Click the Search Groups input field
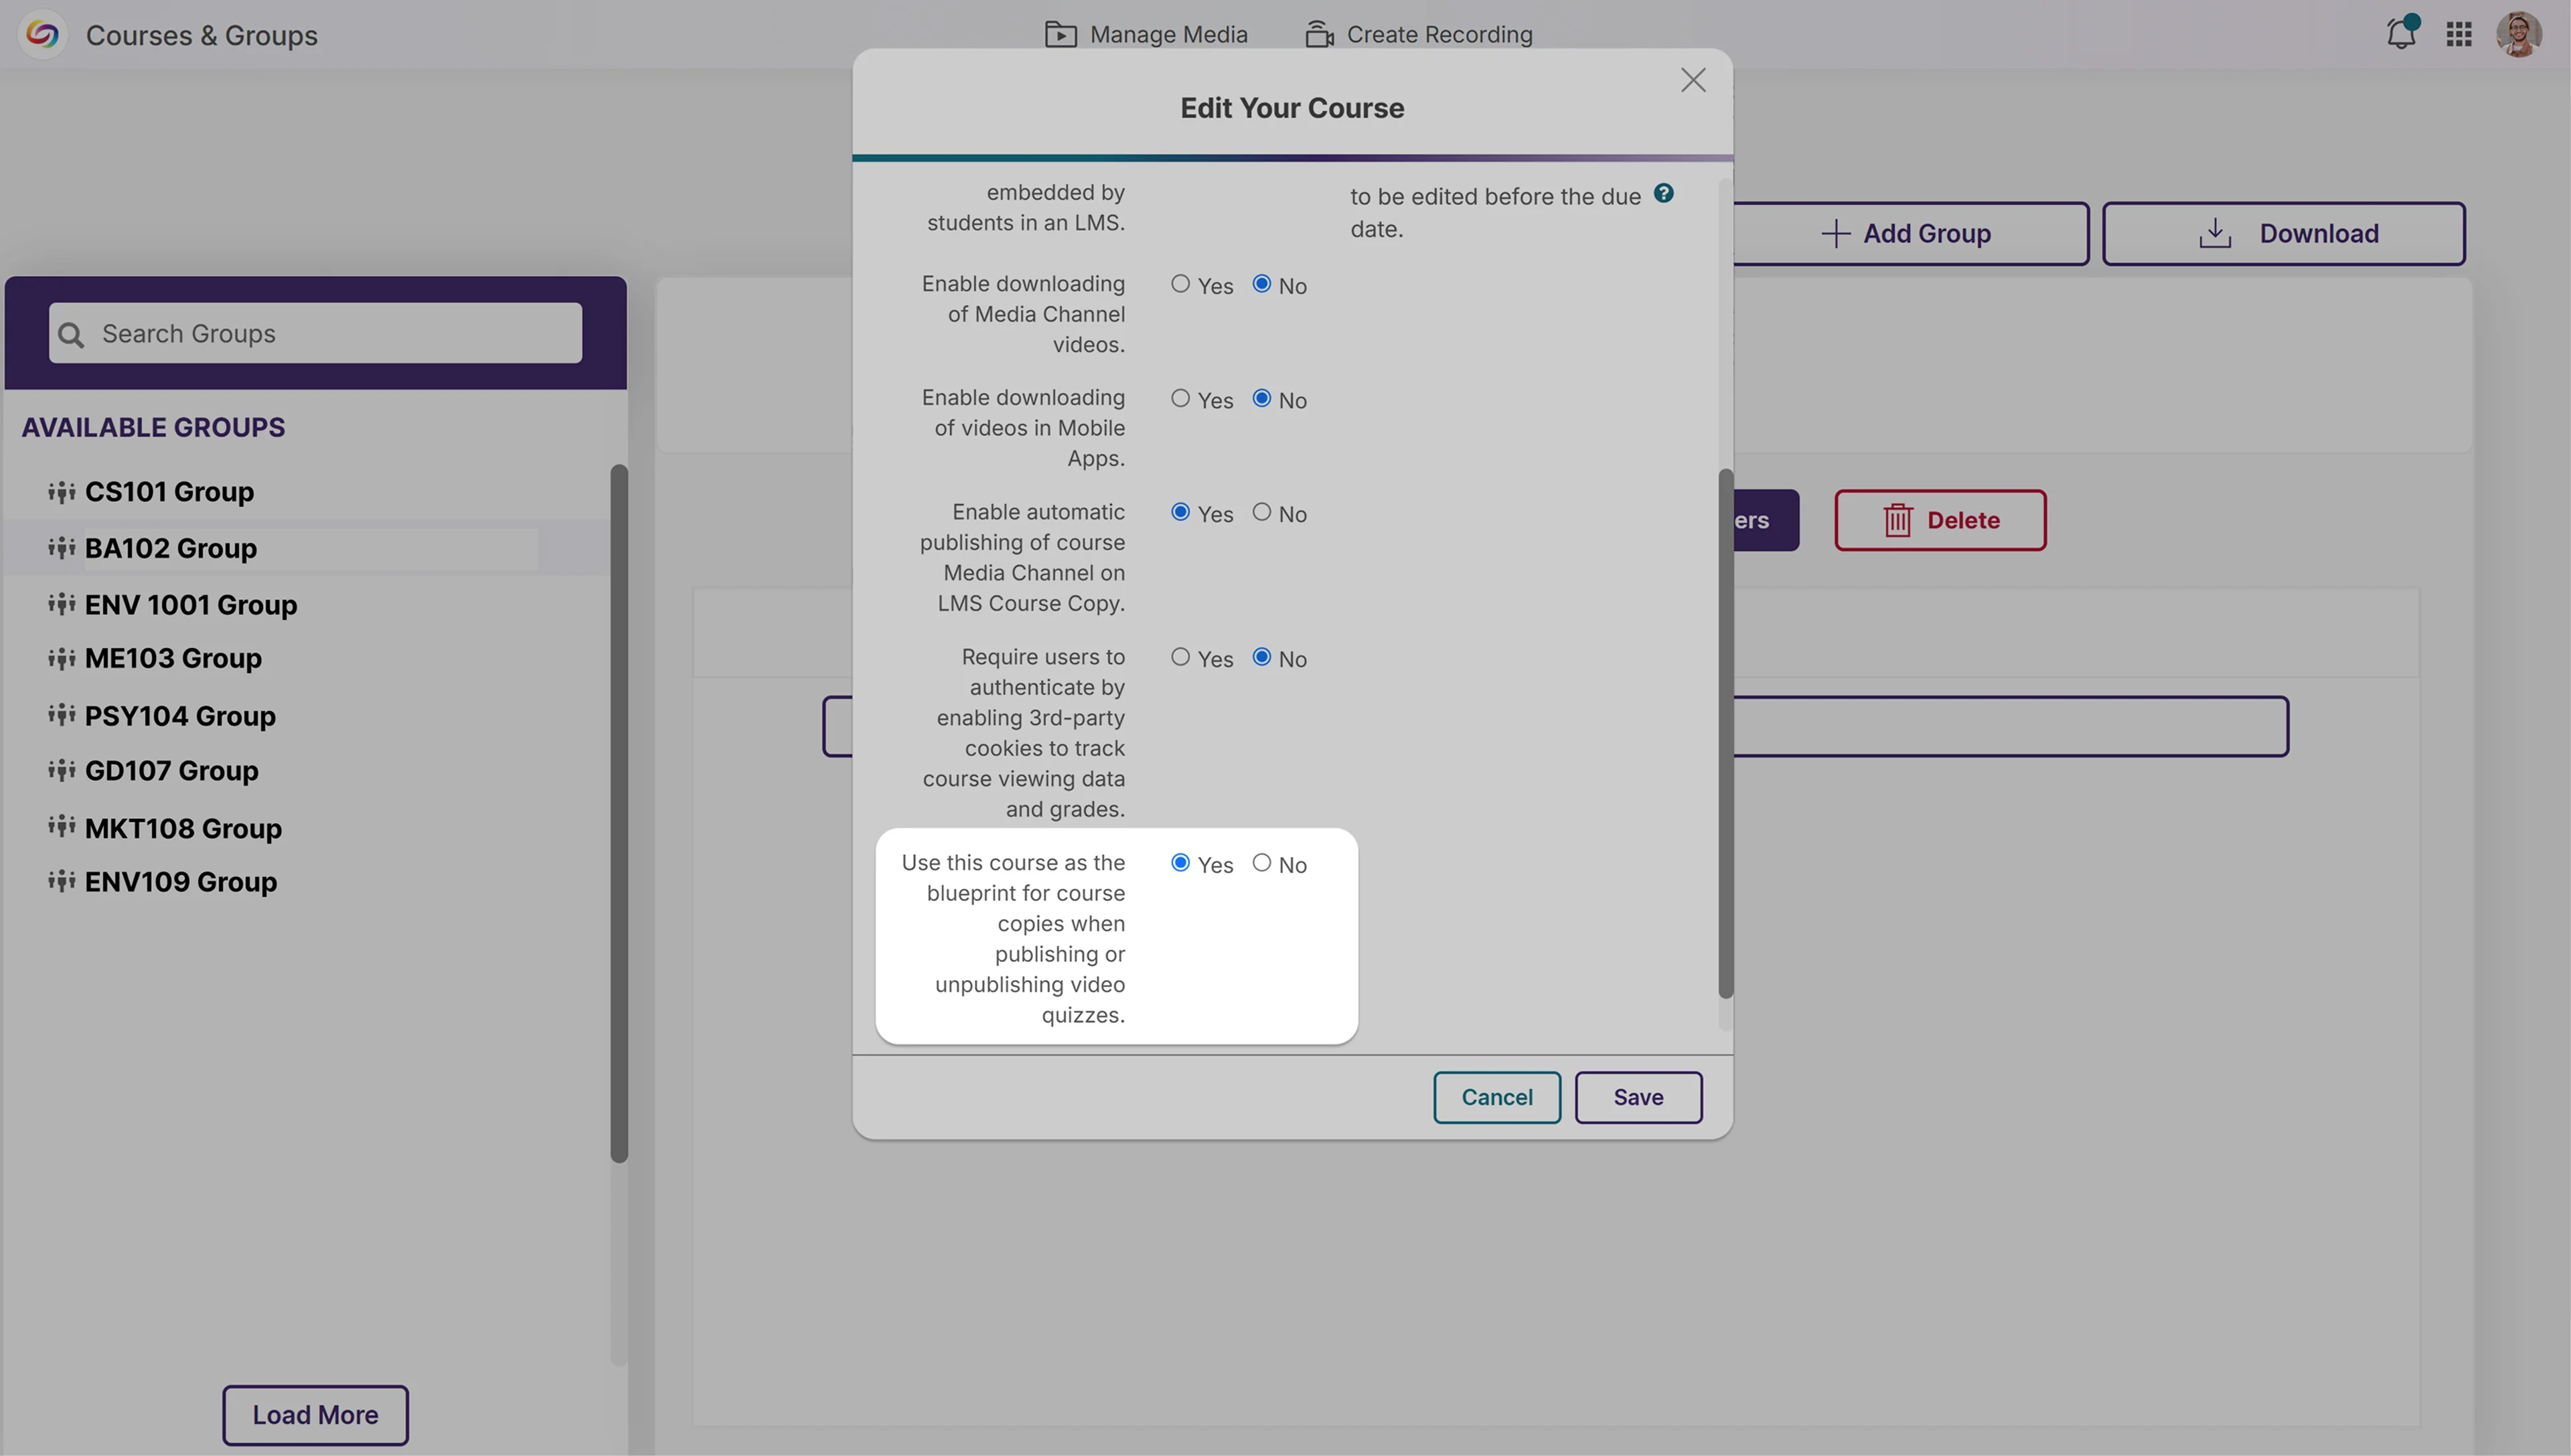Viewport: 2571px width, 1456px height. coord(330,334)
